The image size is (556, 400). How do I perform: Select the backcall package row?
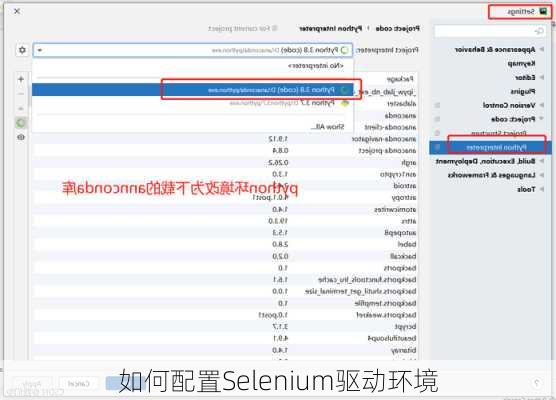tap(225, 256)
